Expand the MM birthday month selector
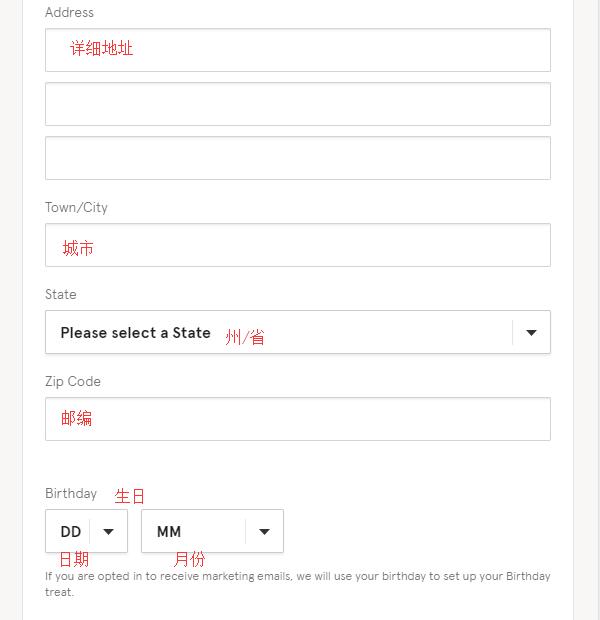The height and width of the screenshot is (620, 600). (212, 531)
